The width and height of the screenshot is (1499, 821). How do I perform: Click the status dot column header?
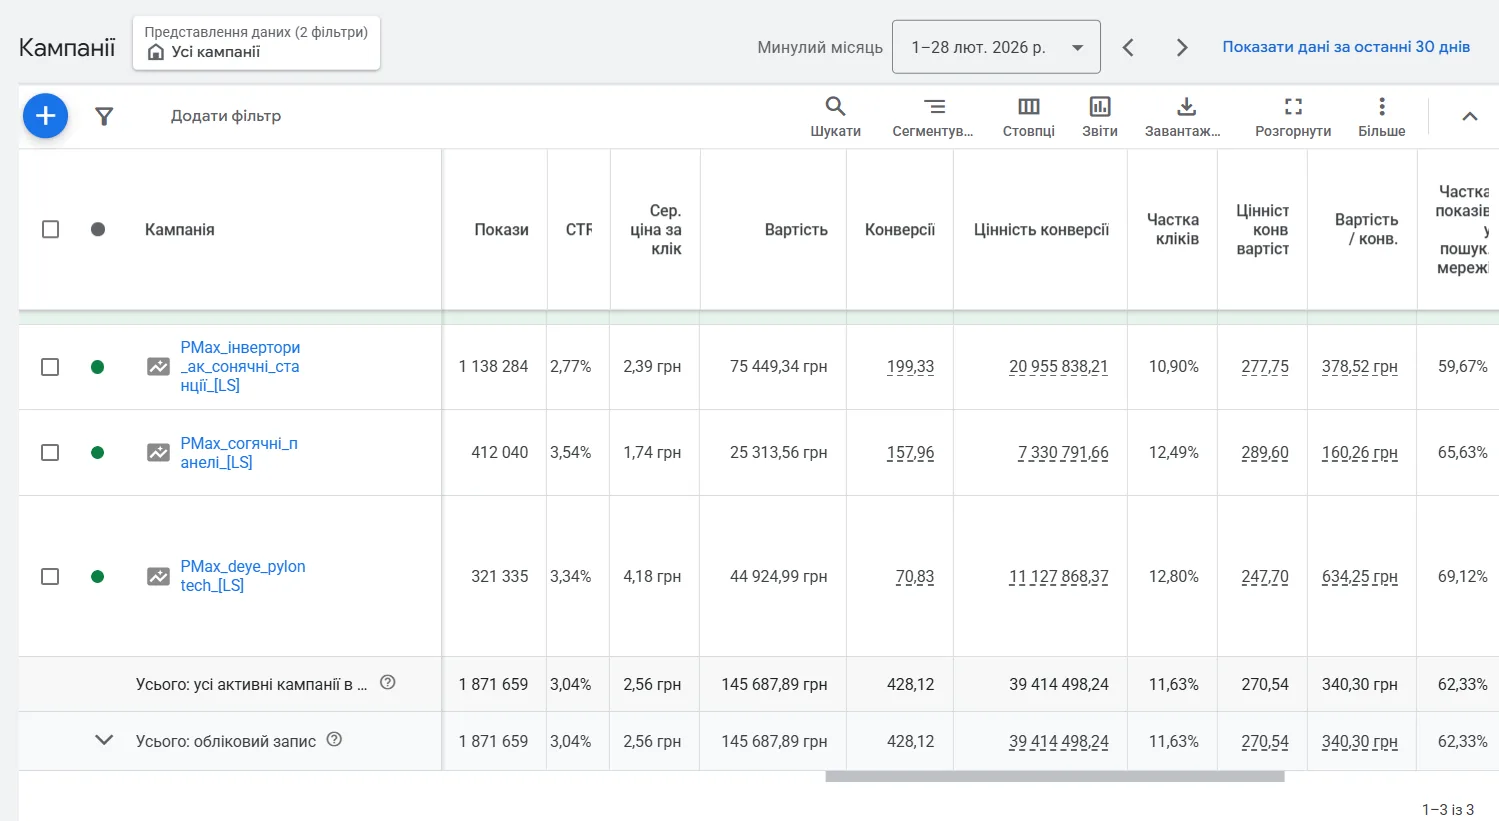98,229
